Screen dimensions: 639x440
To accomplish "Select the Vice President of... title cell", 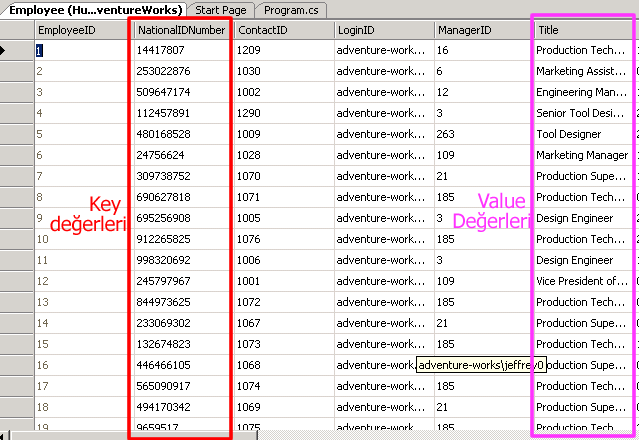I will coord(582,281).
